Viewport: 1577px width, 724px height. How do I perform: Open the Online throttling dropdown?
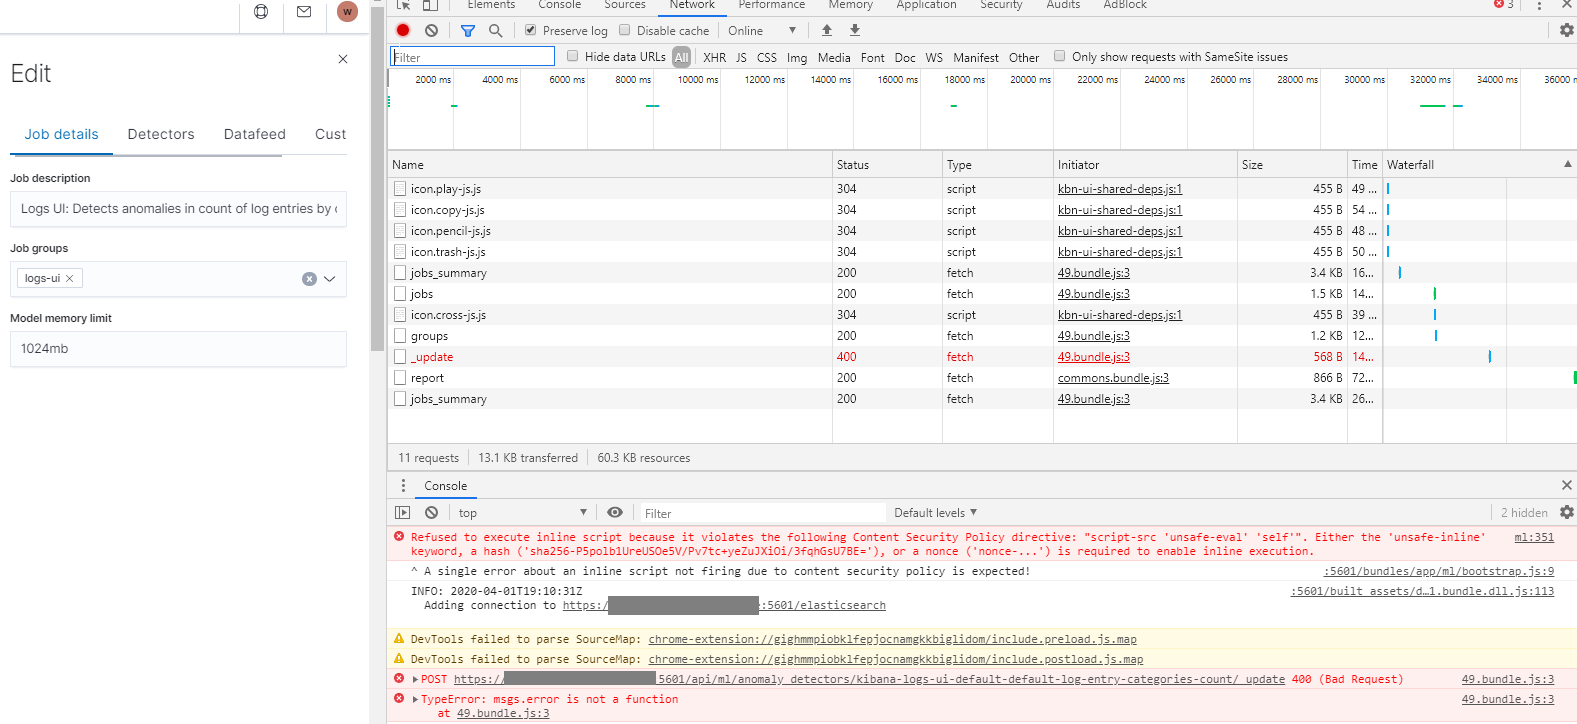click(x=762, y=31)
